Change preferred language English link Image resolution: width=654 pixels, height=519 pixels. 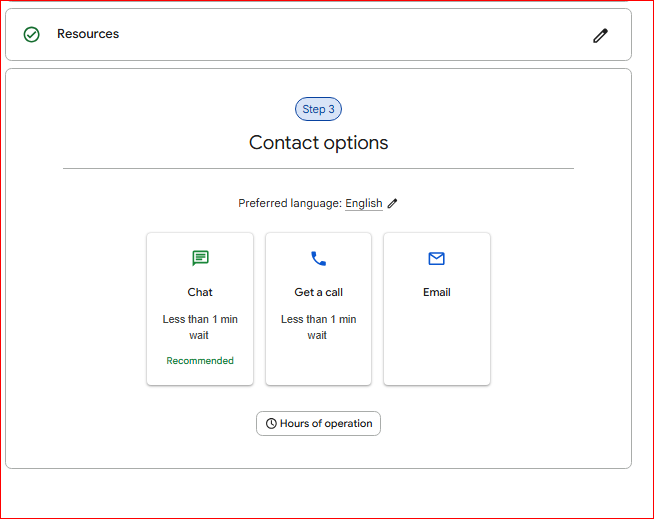pos(364,203)
